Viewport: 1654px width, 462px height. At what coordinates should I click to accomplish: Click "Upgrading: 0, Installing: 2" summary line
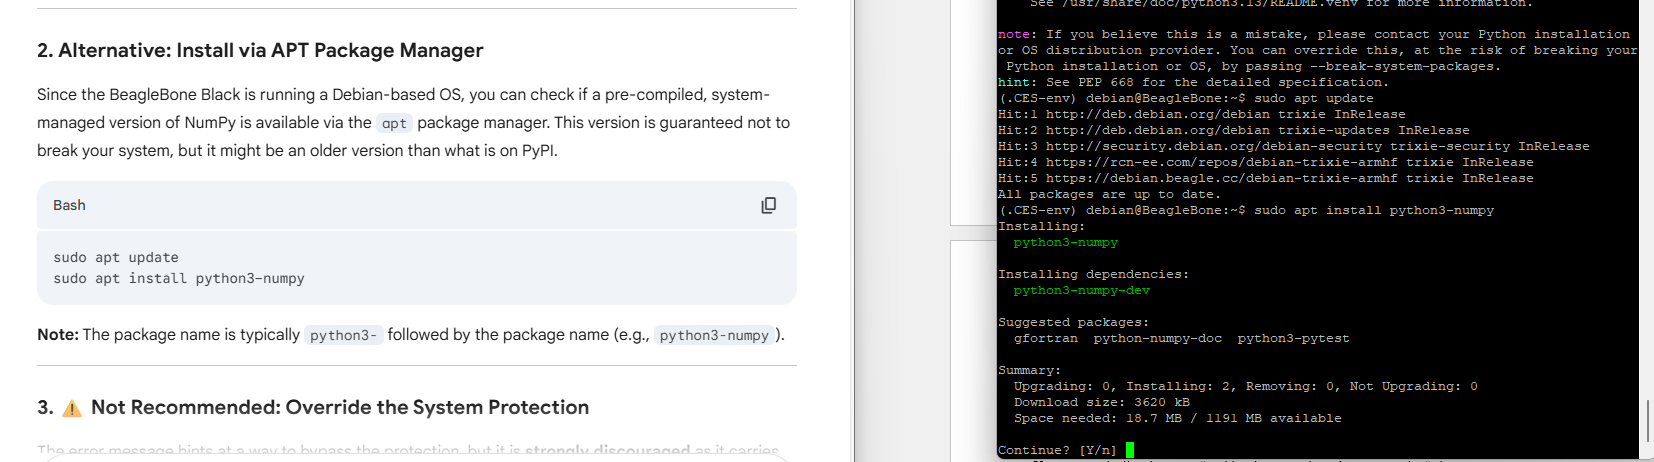click(1246, 386)
